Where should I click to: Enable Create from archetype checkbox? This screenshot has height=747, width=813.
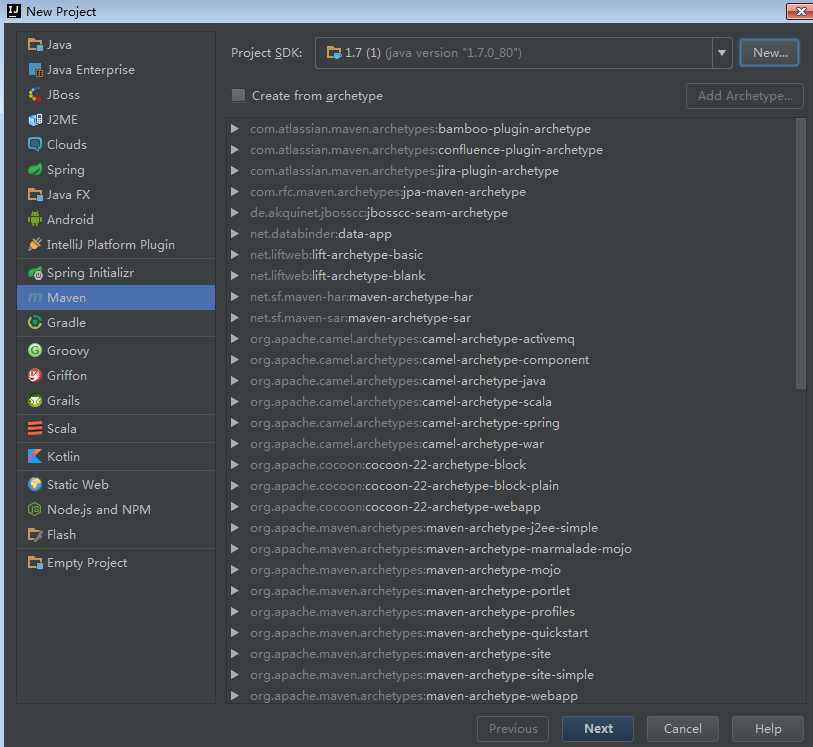pos(238,95)
